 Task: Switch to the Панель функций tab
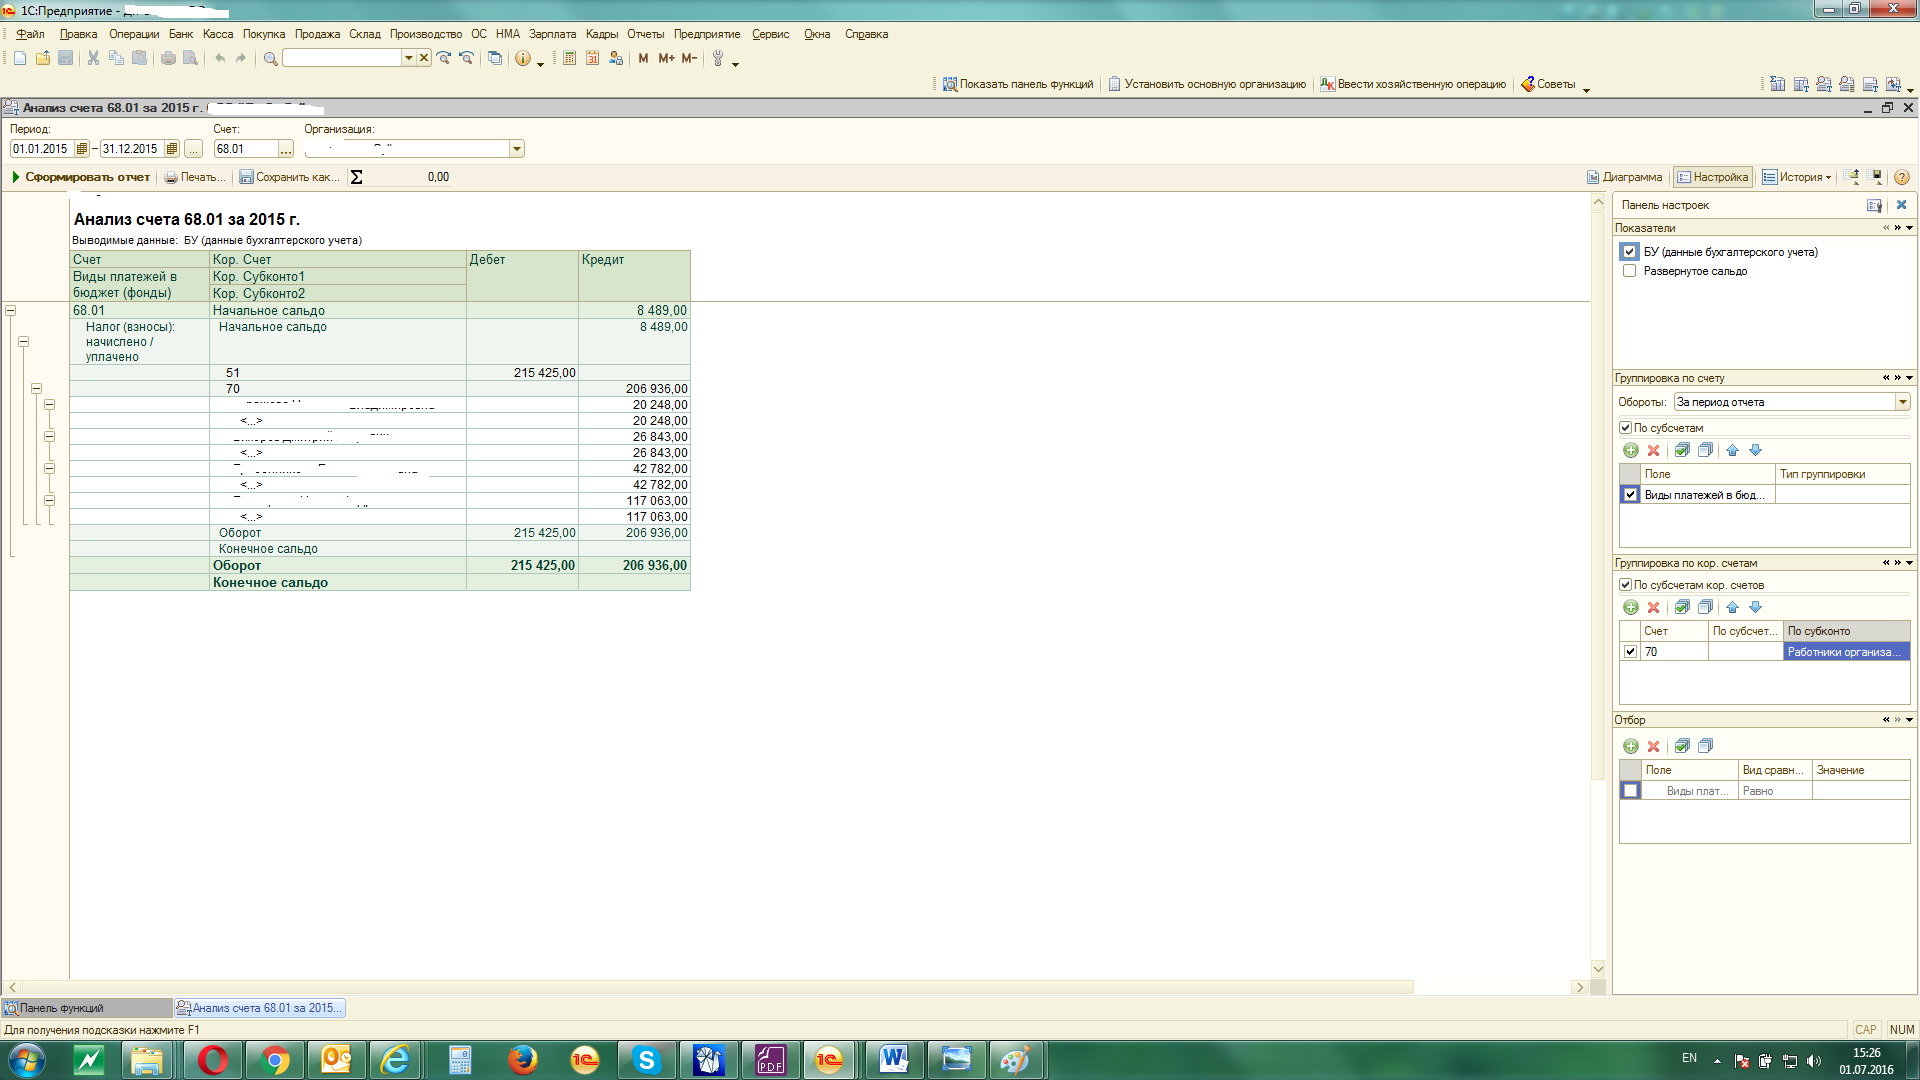coord(62,1008)
